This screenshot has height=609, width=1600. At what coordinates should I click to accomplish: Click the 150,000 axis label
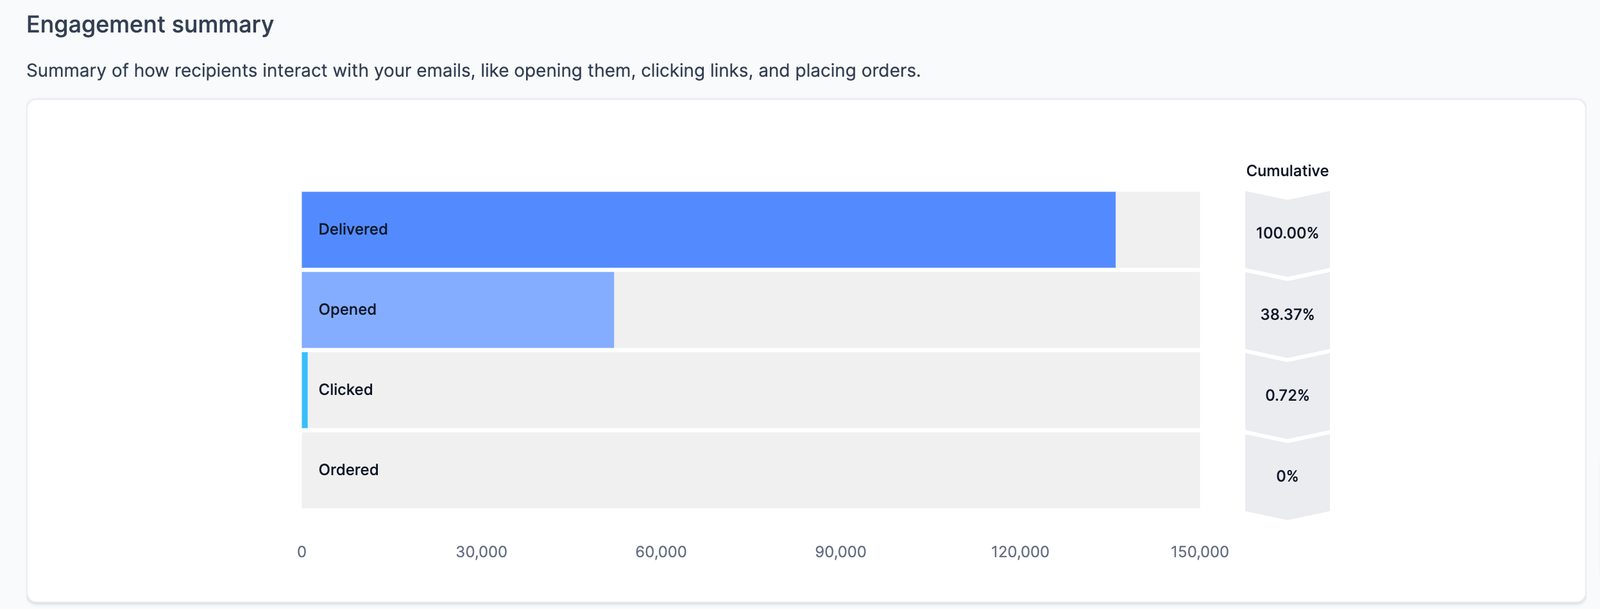pos(1199,552)
